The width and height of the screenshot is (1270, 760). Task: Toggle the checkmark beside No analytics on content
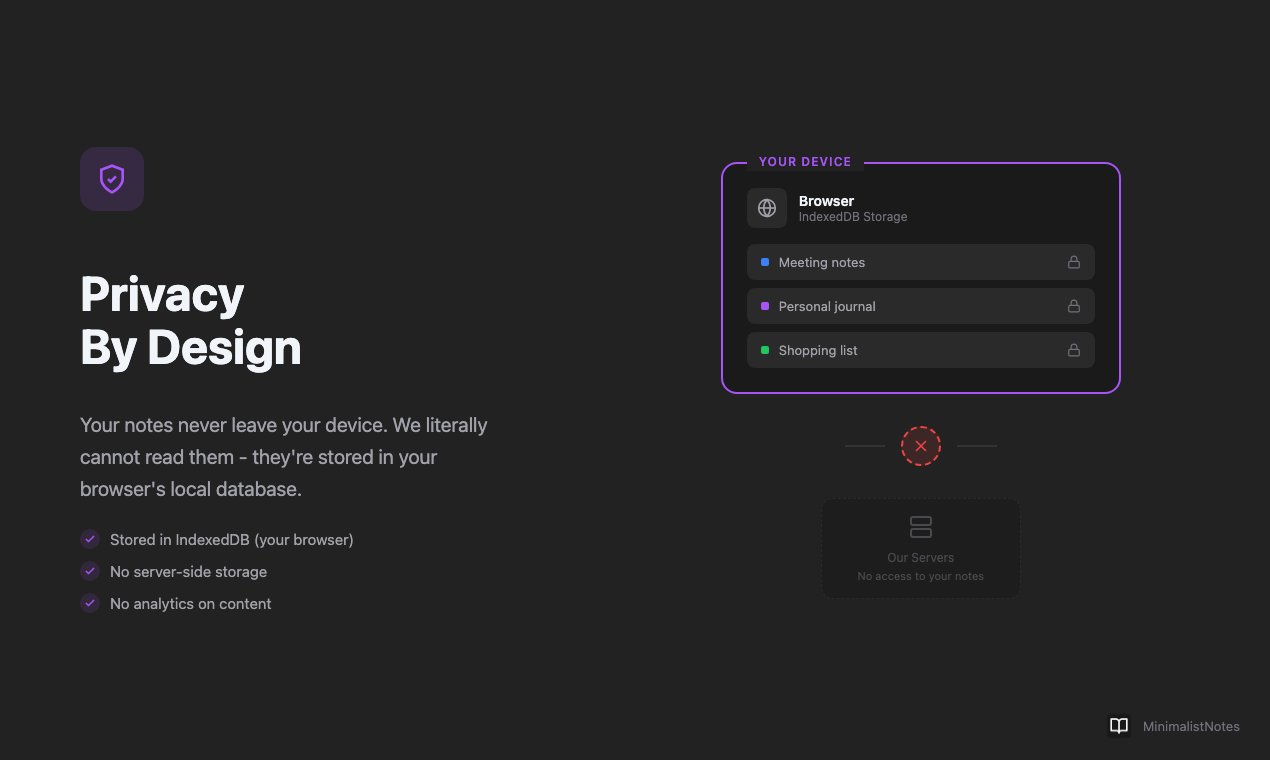[89, 603]
